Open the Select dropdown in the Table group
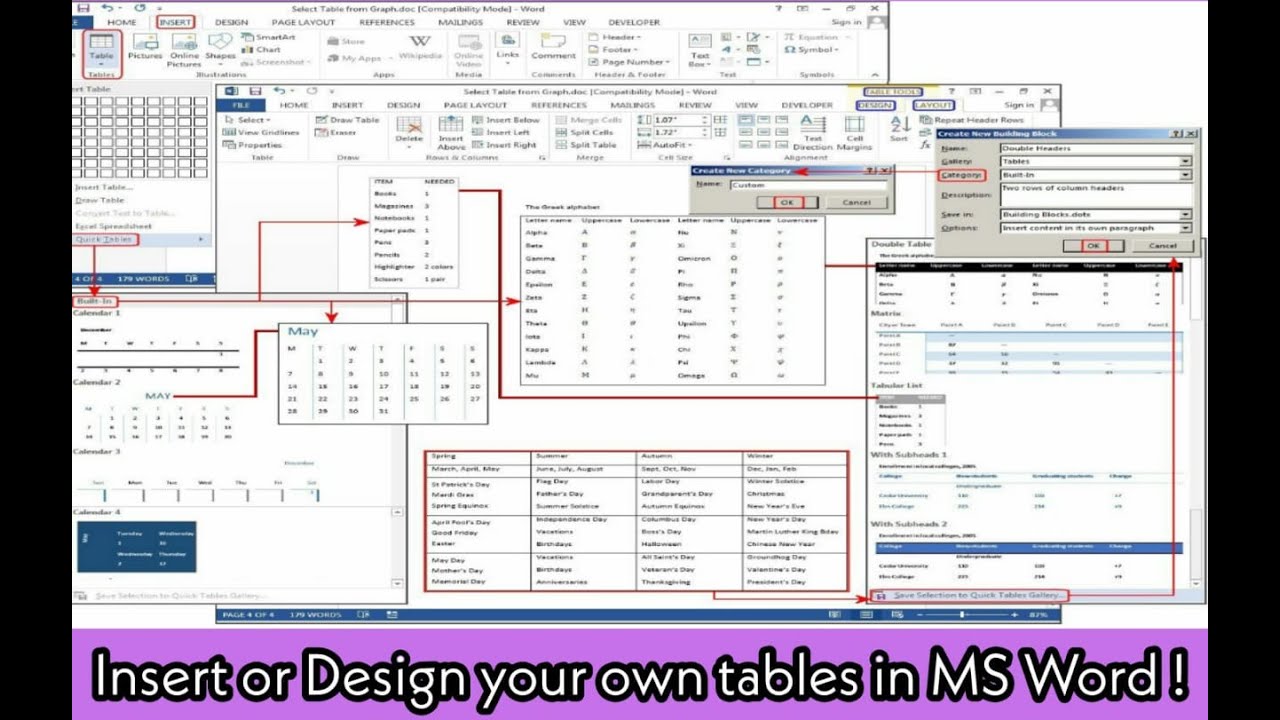The height and width of the screenshot is (720, 1280). click(x=248, y=120)
